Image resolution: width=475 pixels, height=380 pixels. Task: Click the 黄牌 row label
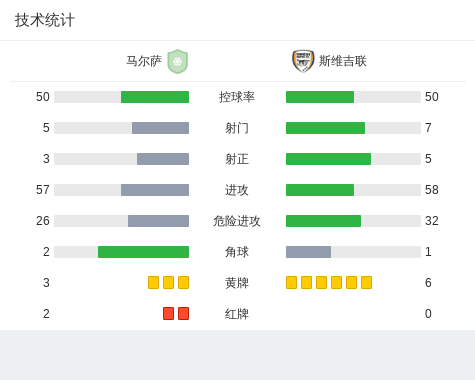point(237,283)
